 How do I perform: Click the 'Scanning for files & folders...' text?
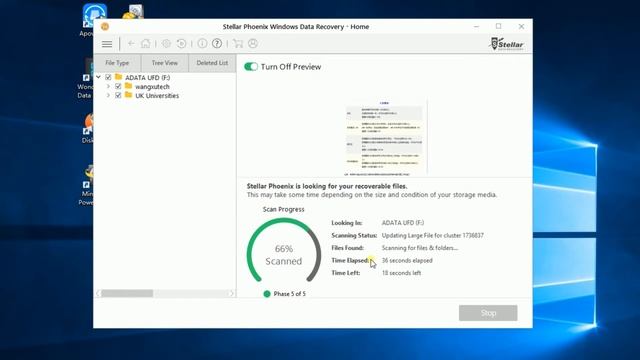click(x=420, y=248)
